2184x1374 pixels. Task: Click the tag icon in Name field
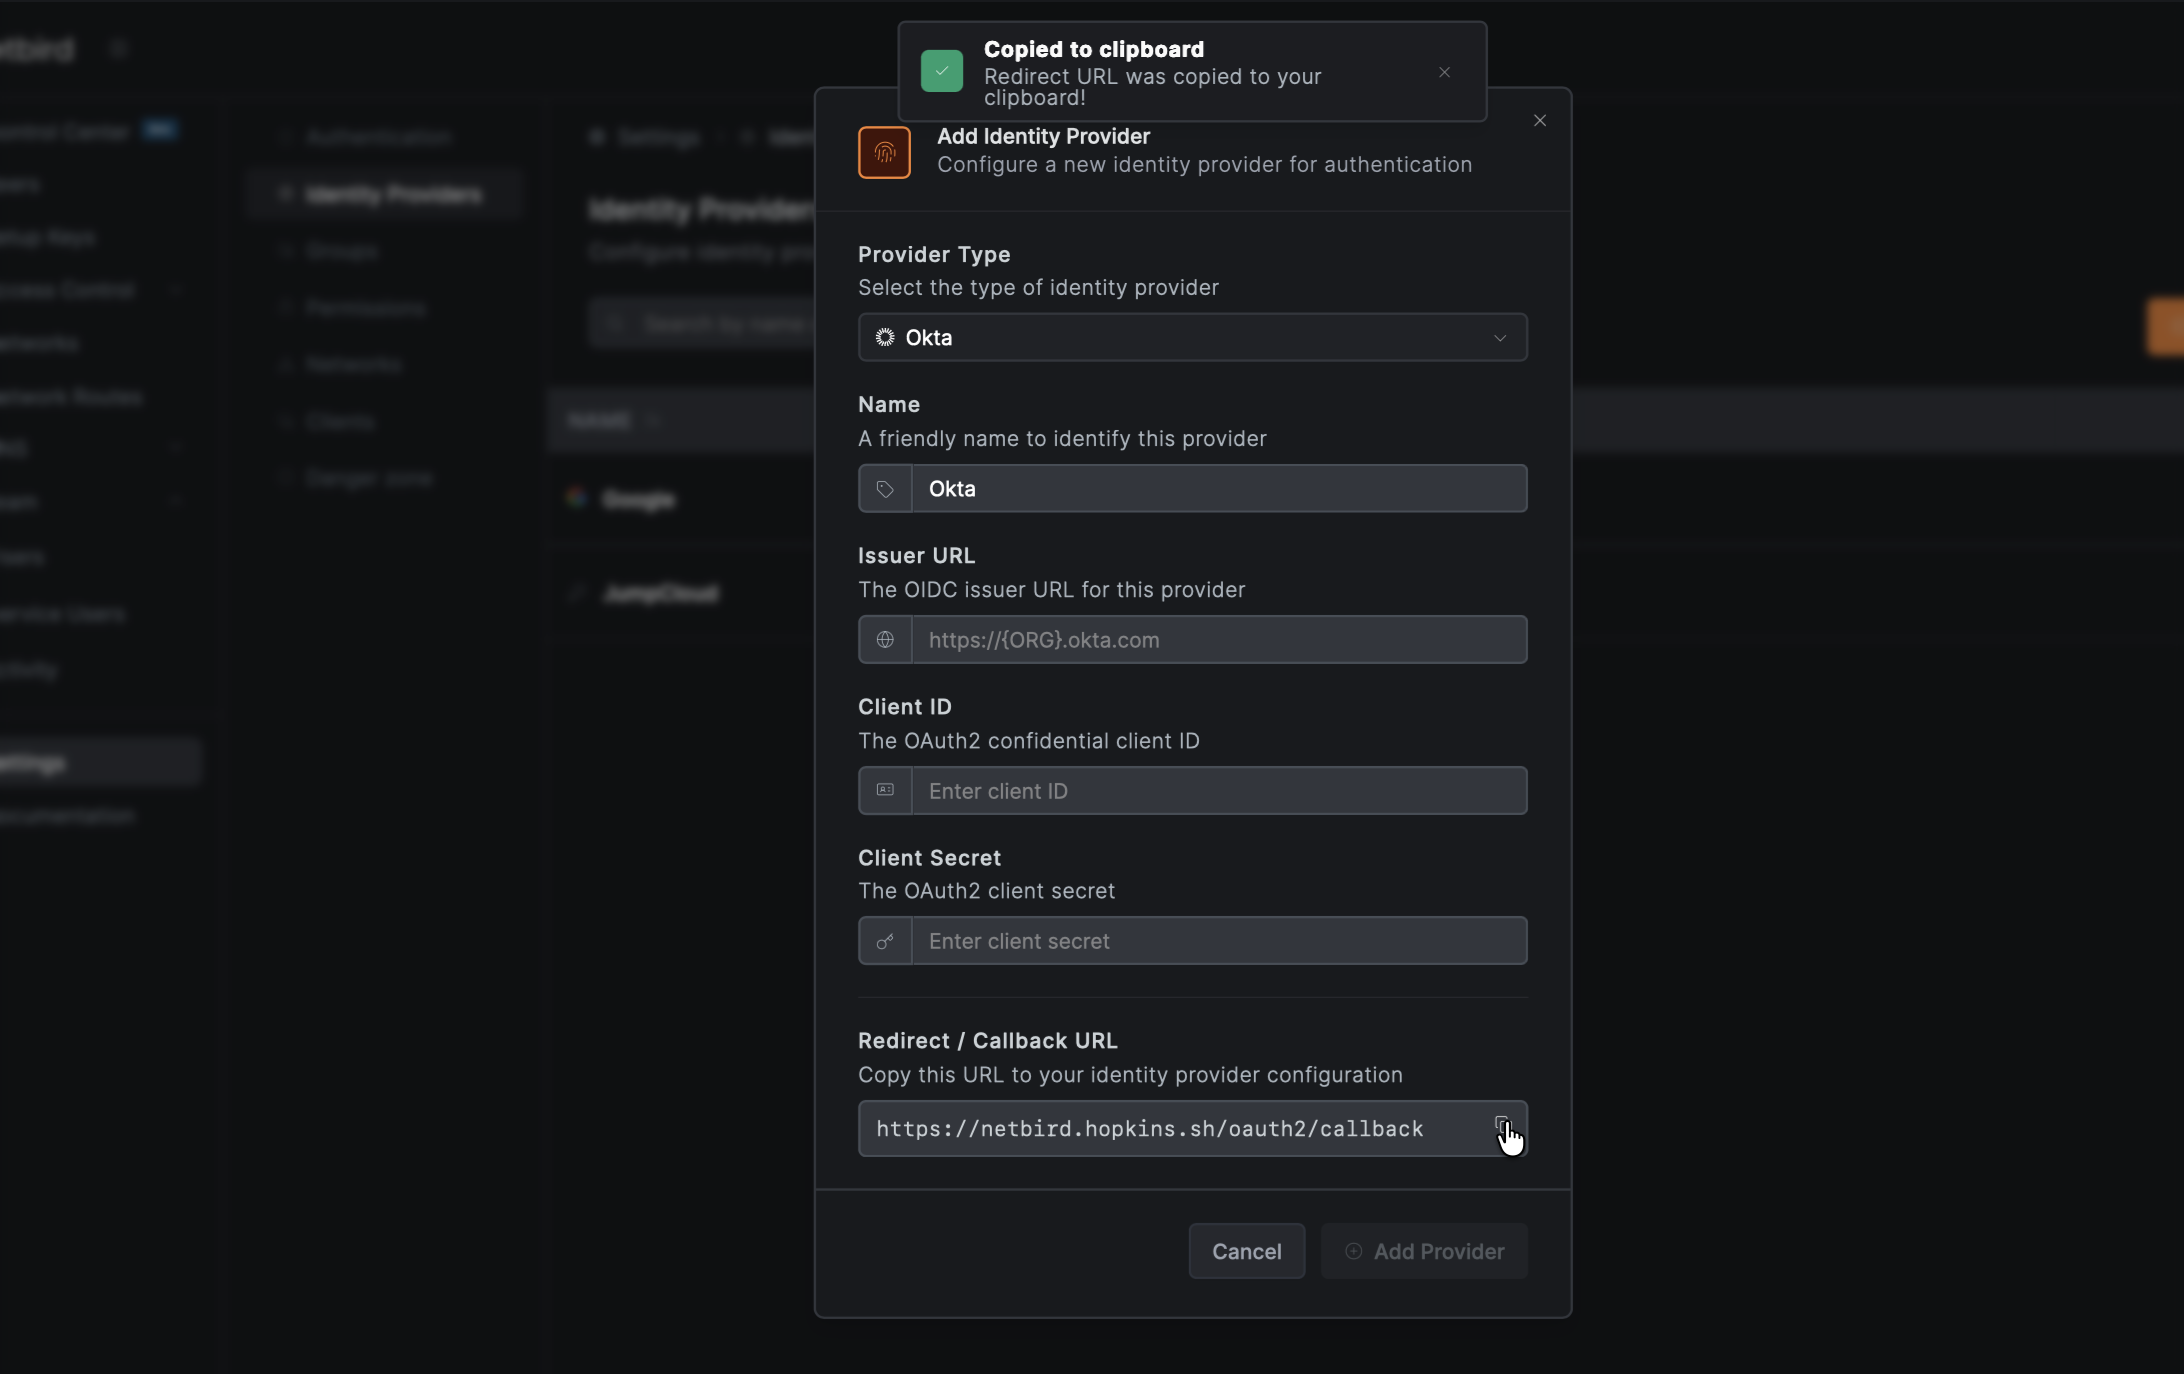tap(885, 489)
